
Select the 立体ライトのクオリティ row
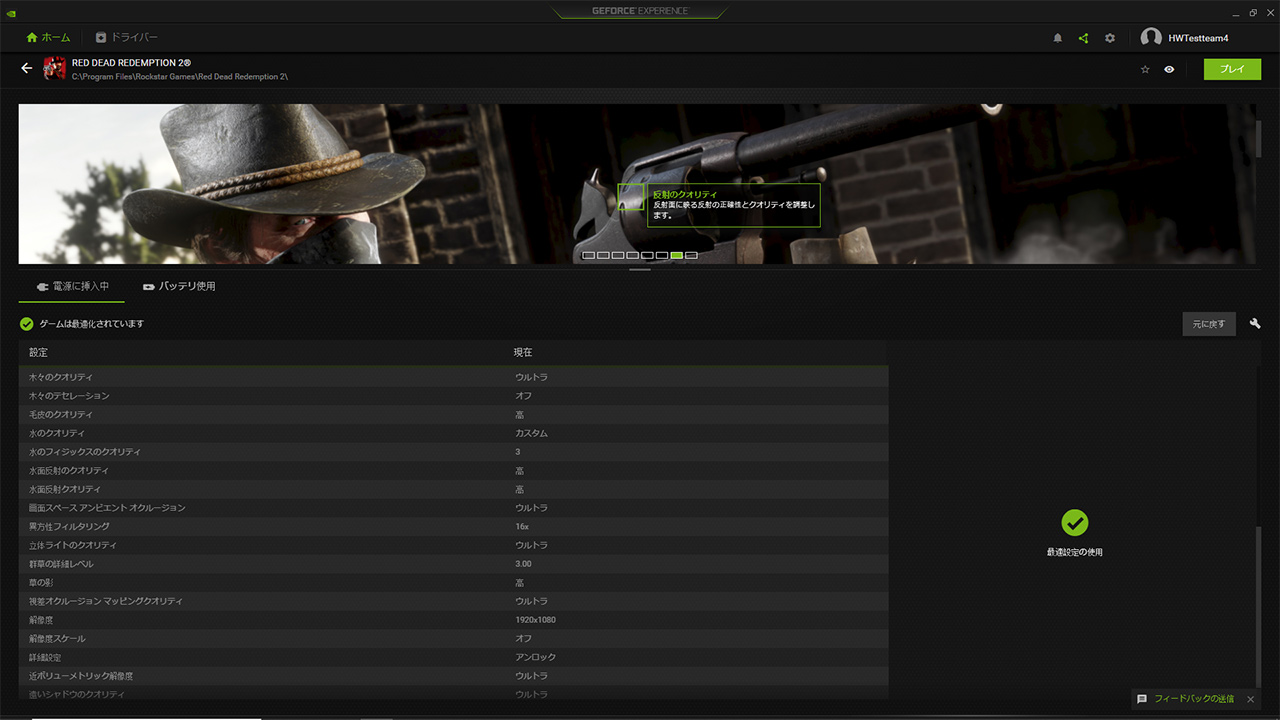[453, 545]
